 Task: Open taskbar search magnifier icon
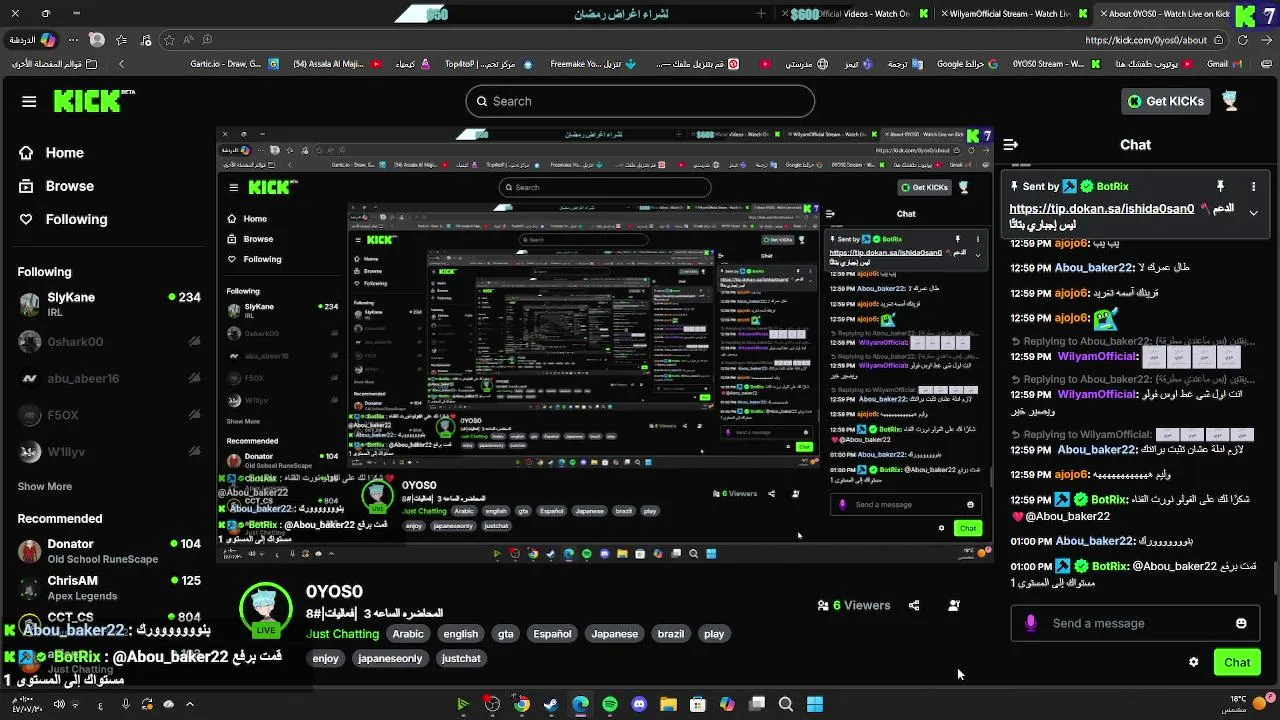786,704
